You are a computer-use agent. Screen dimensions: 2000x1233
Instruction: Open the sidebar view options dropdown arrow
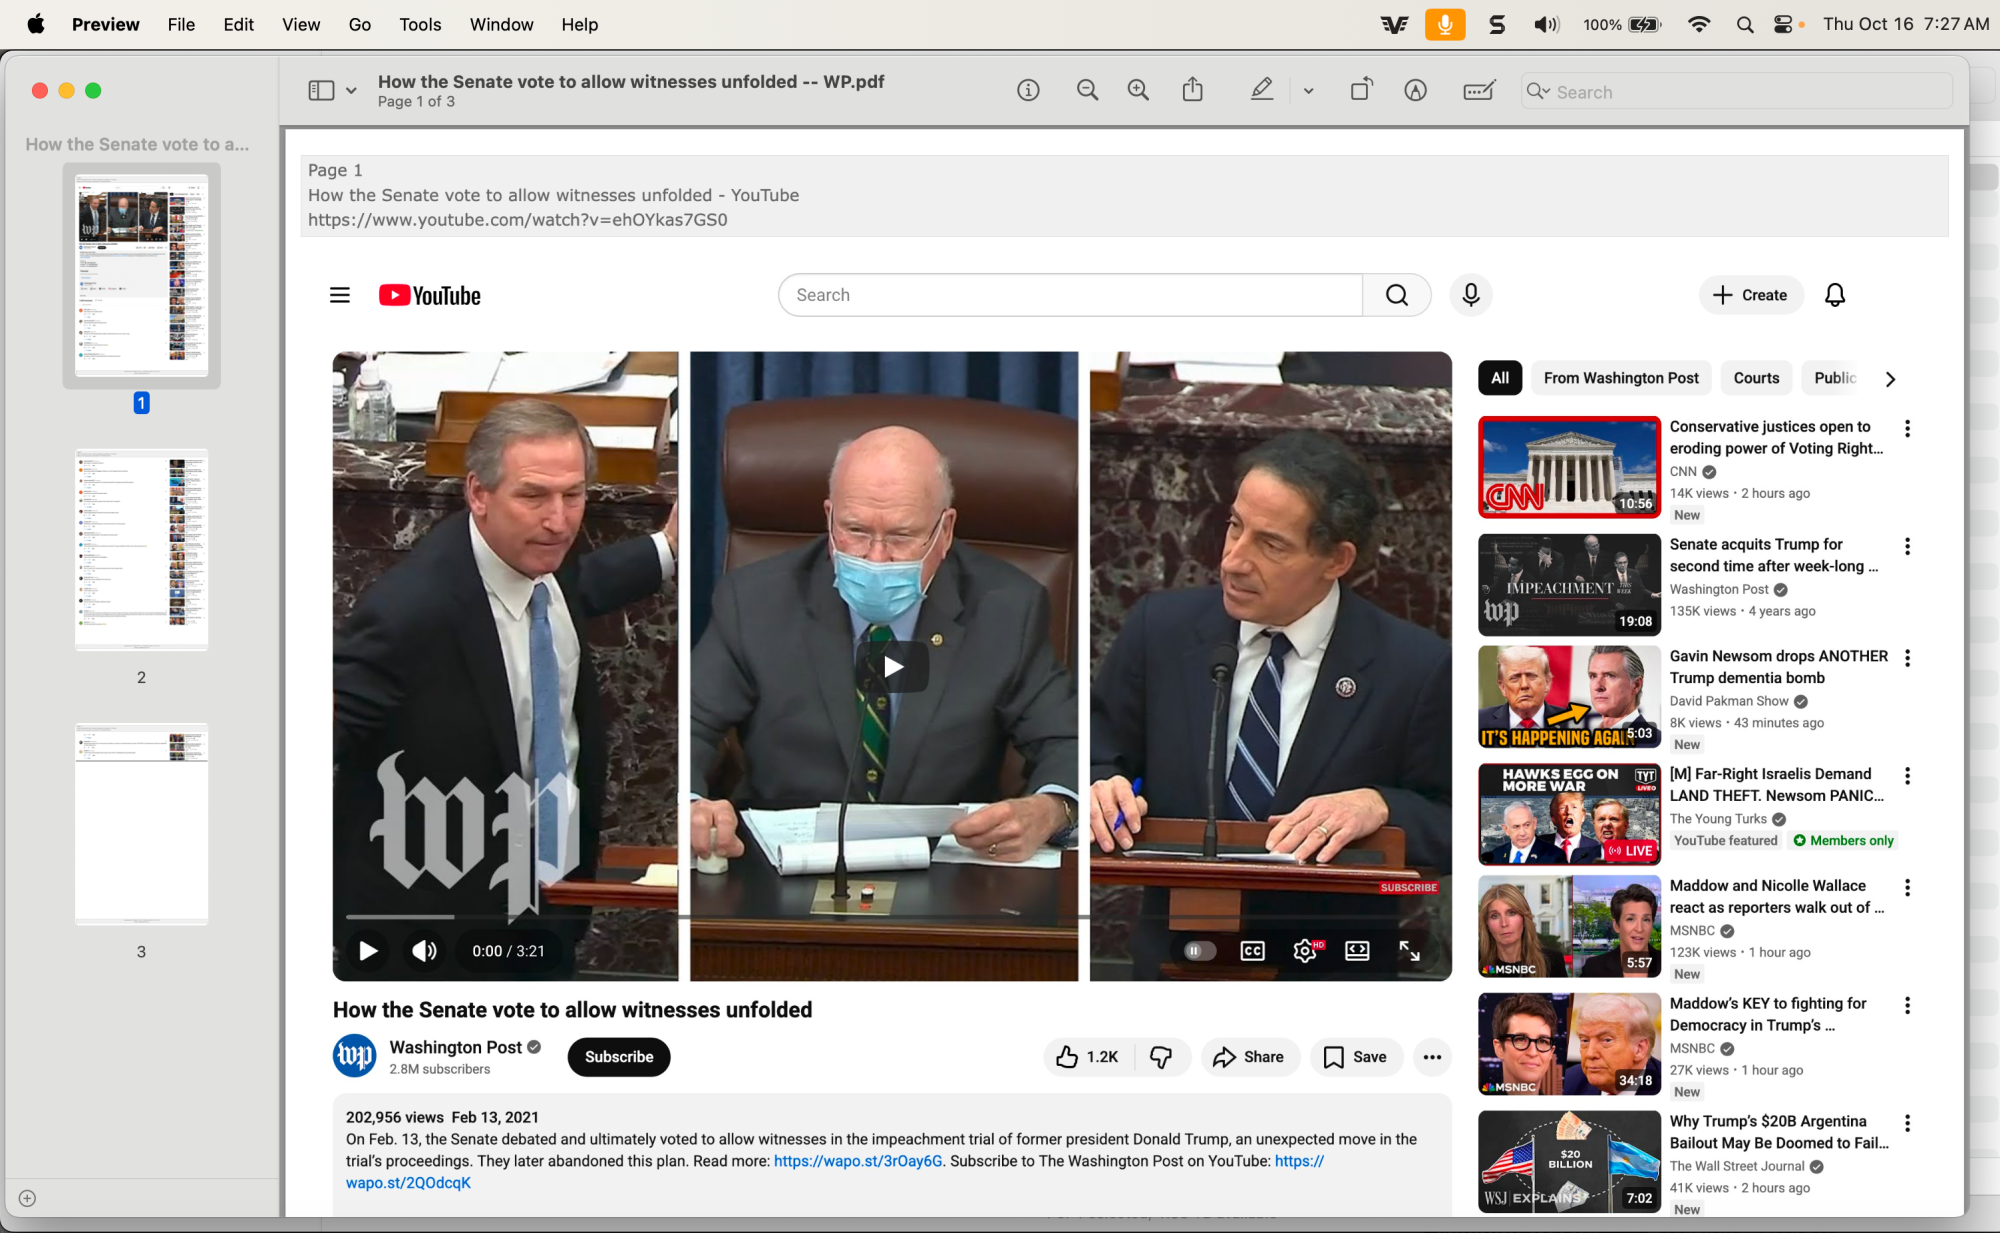click(351, 91)
